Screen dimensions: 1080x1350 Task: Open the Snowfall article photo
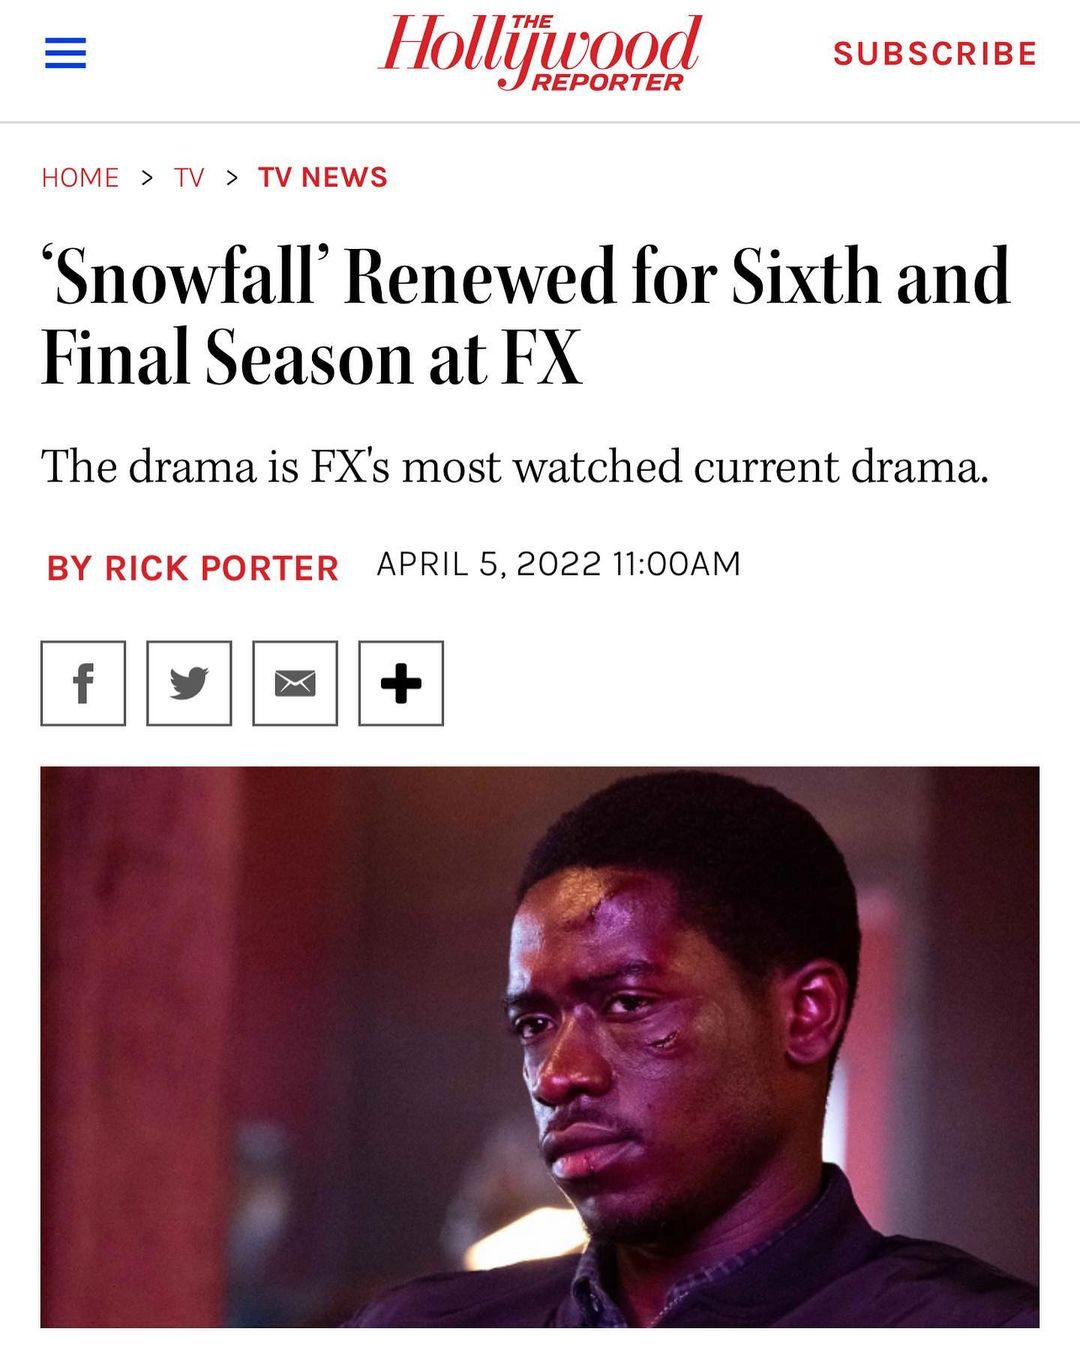pos(540,1047)
